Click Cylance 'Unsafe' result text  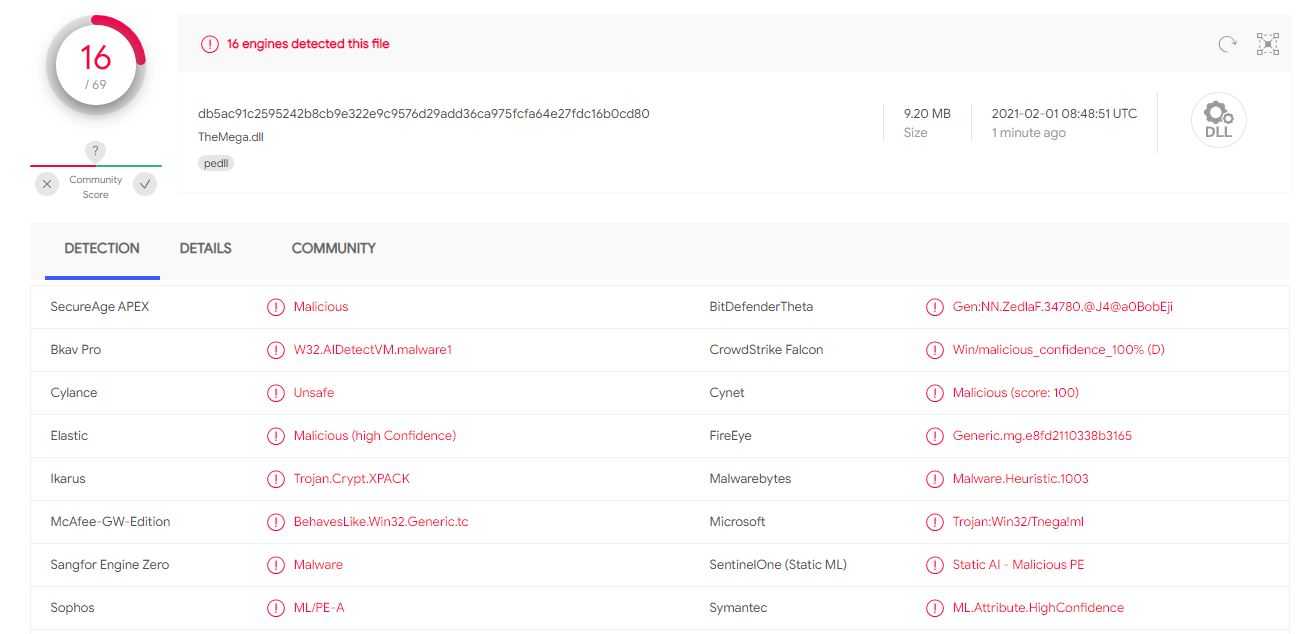pos(314,393)
